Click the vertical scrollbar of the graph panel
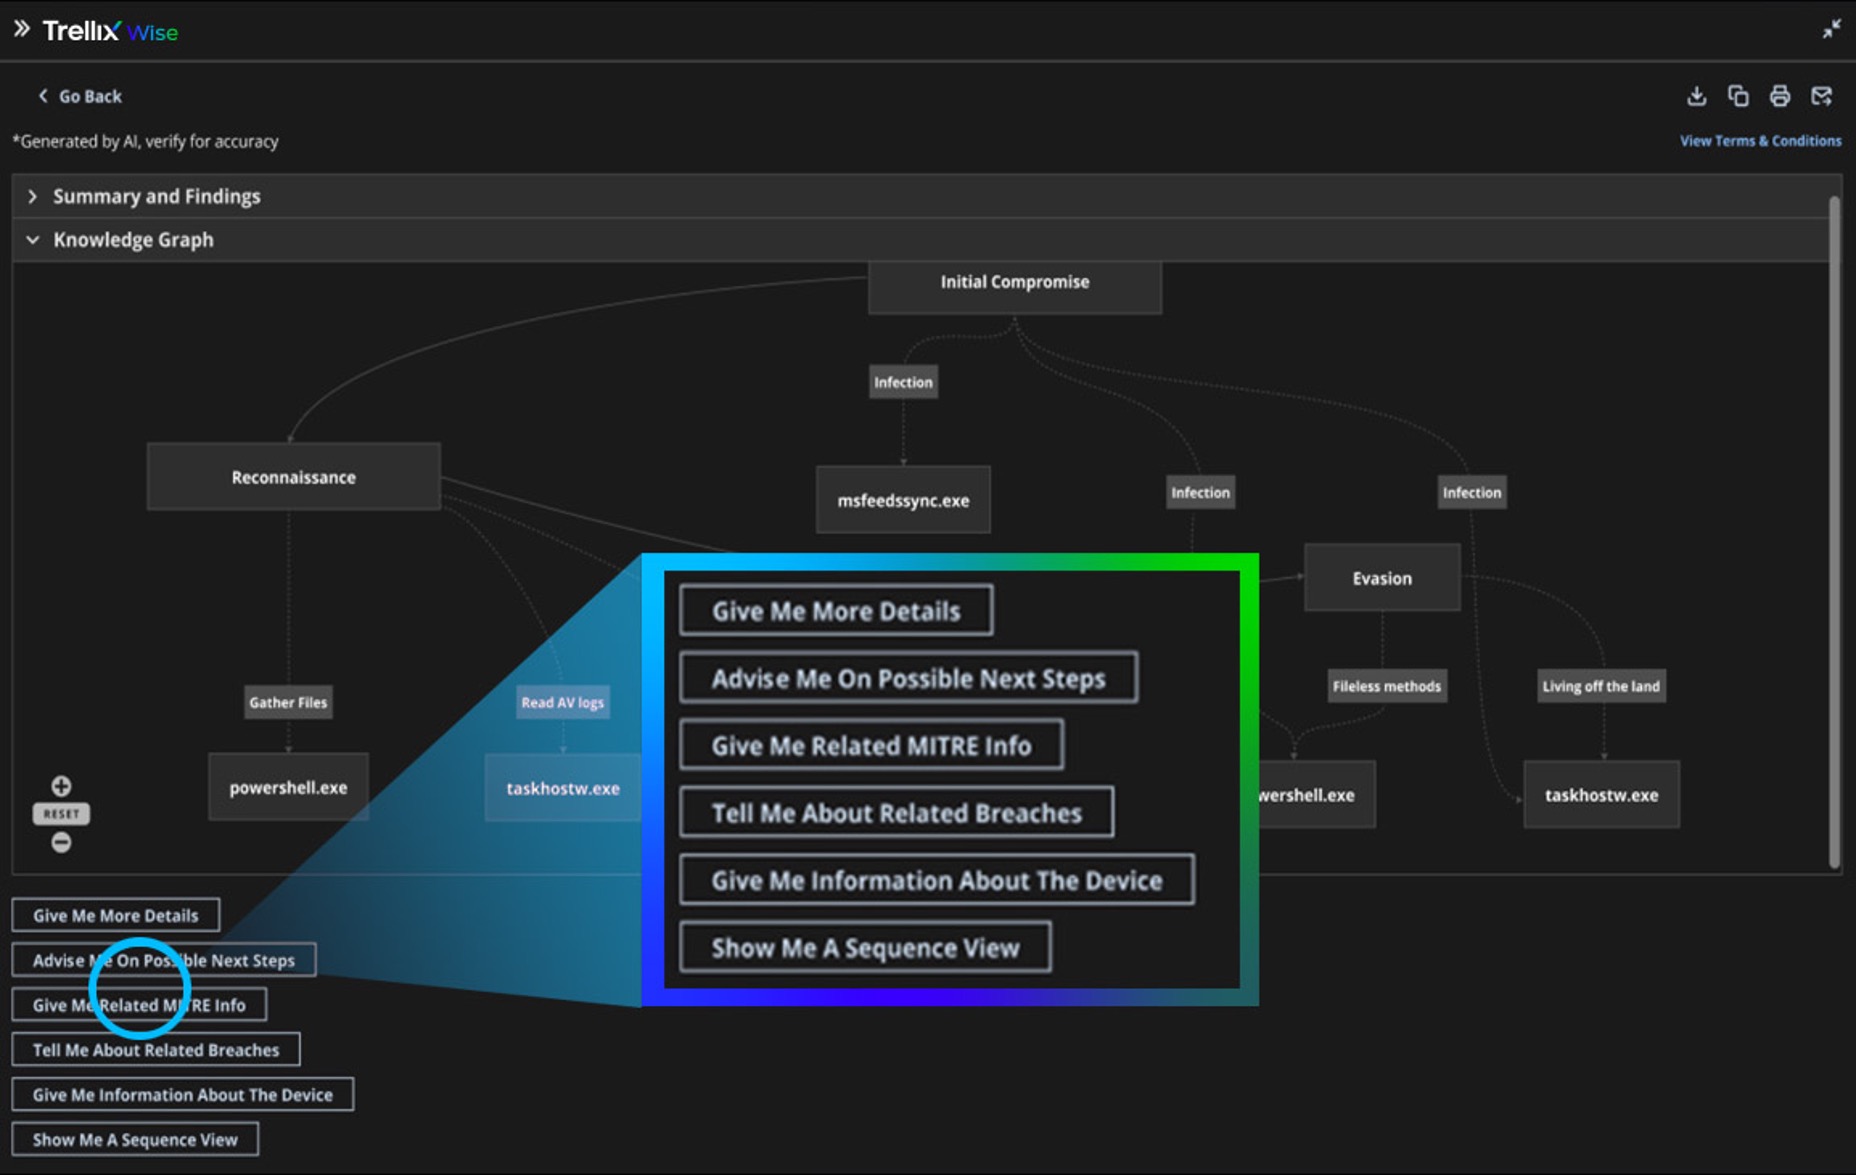Screen dimensions: 1856x1176 coord(1834,530)
